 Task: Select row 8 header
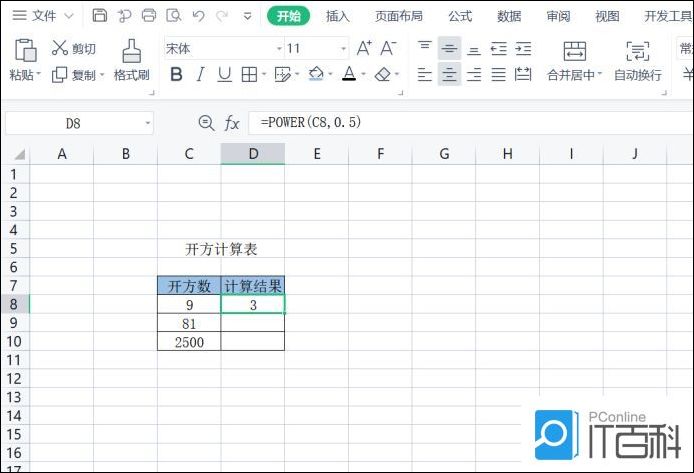[x=15, y=304]
